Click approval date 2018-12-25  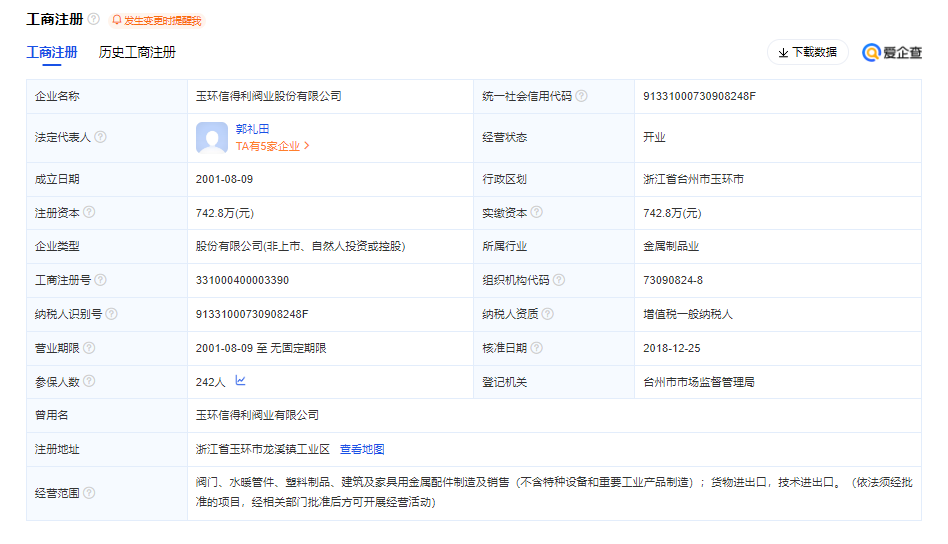click(x=672, y=348)
